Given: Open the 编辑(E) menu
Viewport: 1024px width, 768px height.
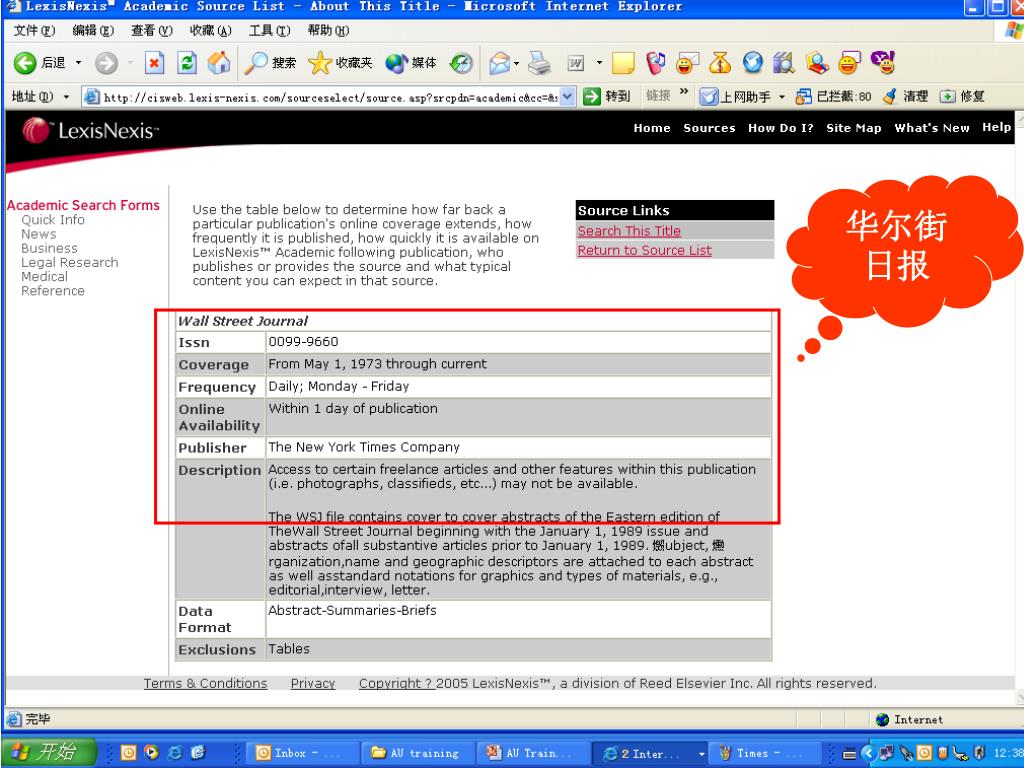Looking at the screenshot, I should pyautogui.click(x=93, y=30).
